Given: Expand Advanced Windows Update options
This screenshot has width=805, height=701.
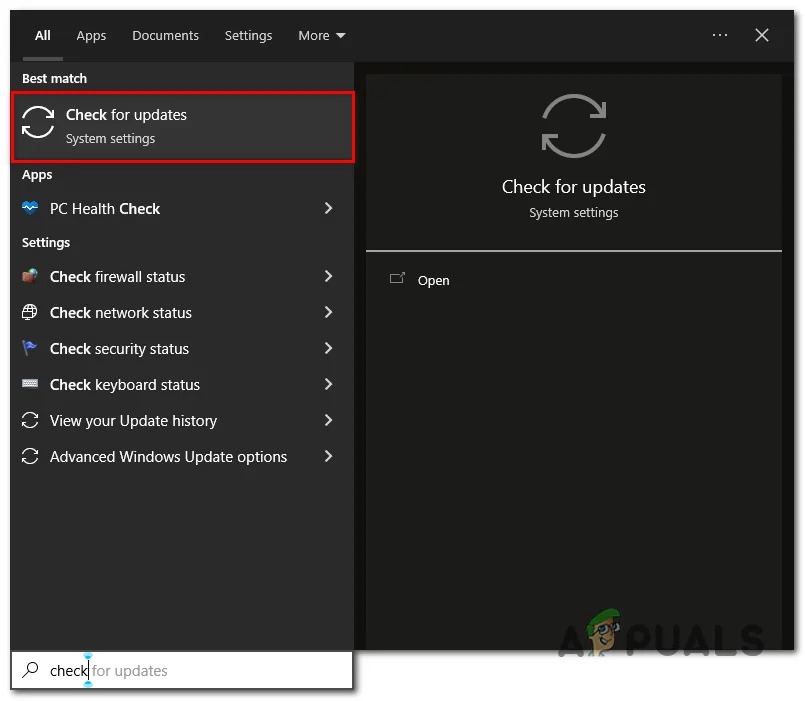Looking at the screenshot, I should pyautogui.click(x=328, y=457).
